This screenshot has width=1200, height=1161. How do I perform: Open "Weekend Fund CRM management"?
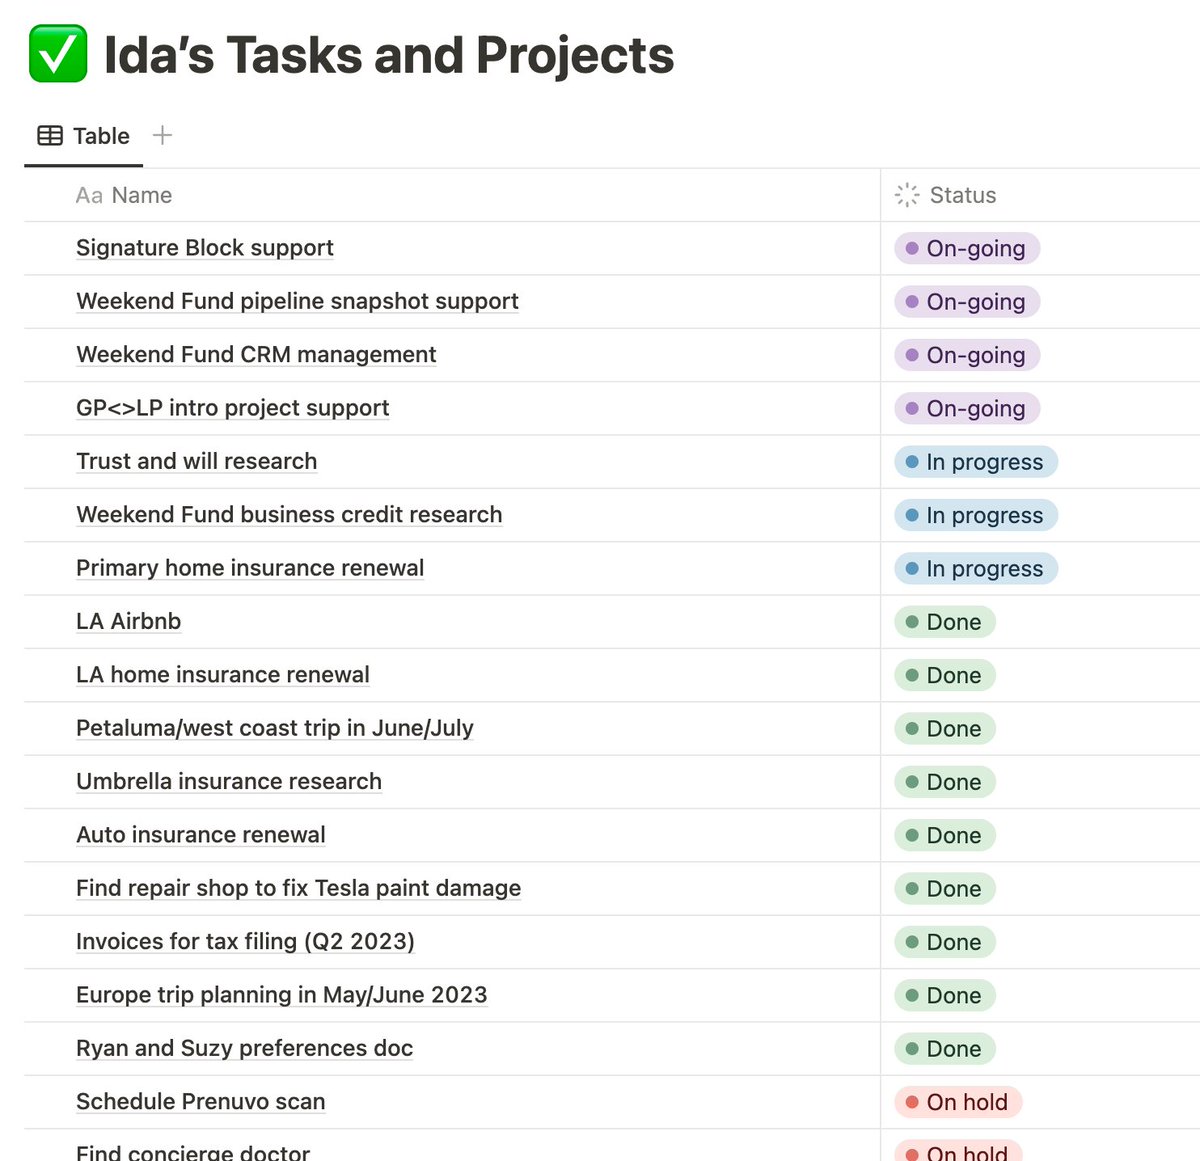[255, 354]
